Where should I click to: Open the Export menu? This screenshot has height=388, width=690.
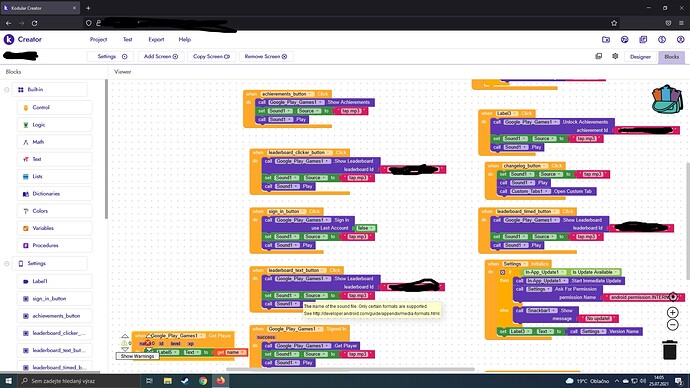[x=156, y=40]
